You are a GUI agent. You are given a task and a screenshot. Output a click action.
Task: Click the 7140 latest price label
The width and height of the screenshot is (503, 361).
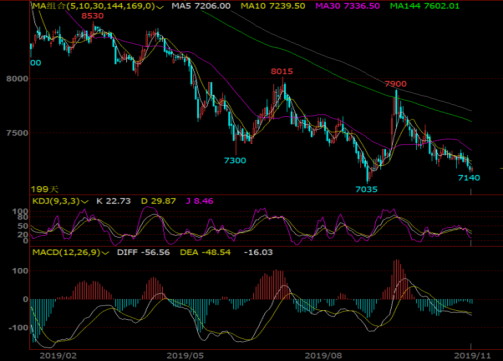point(469,178)
